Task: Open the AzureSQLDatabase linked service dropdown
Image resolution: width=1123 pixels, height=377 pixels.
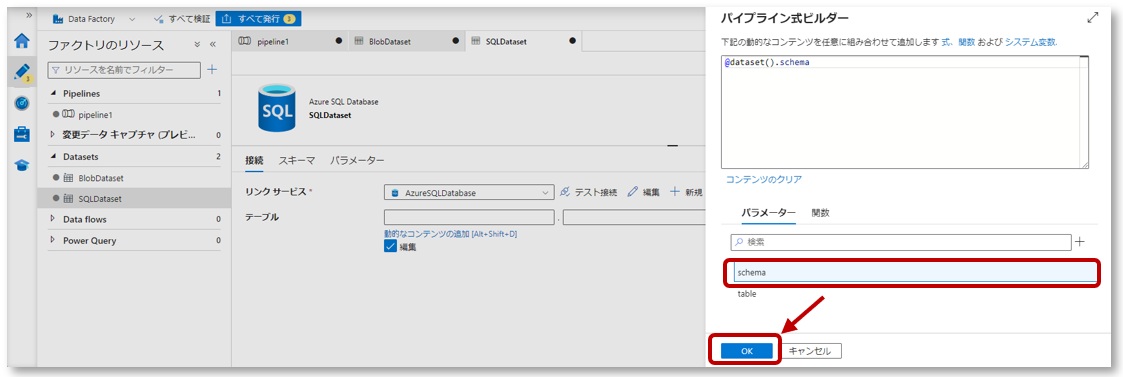Action: click(x=469, y=192)
